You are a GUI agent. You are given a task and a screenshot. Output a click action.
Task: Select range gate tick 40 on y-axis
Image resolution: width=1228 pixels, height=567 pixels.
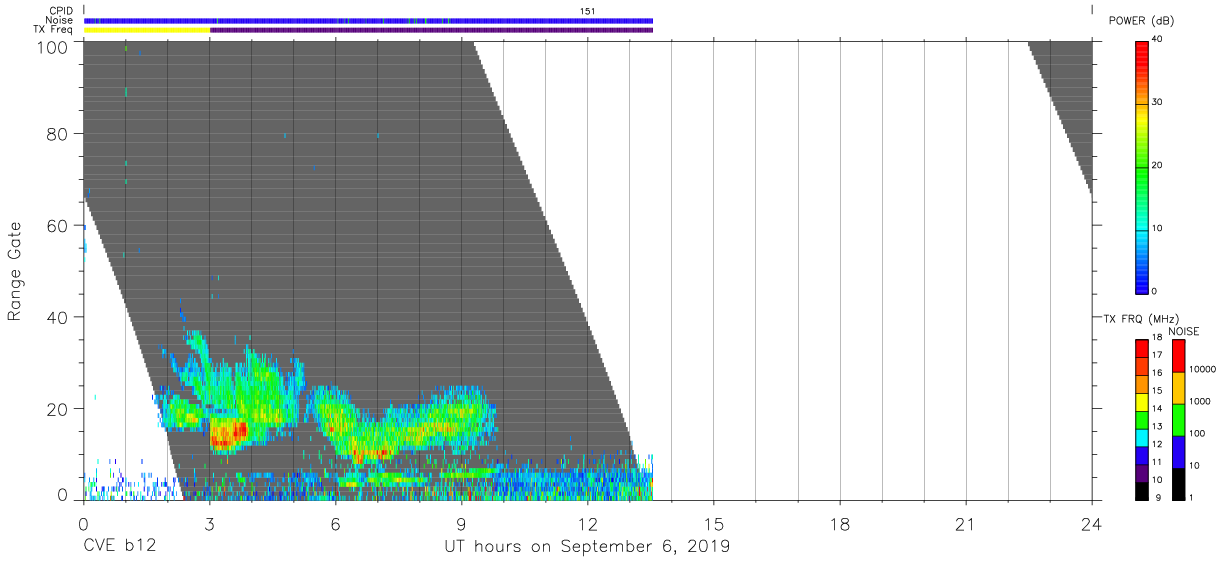click(x=57, y=316)
